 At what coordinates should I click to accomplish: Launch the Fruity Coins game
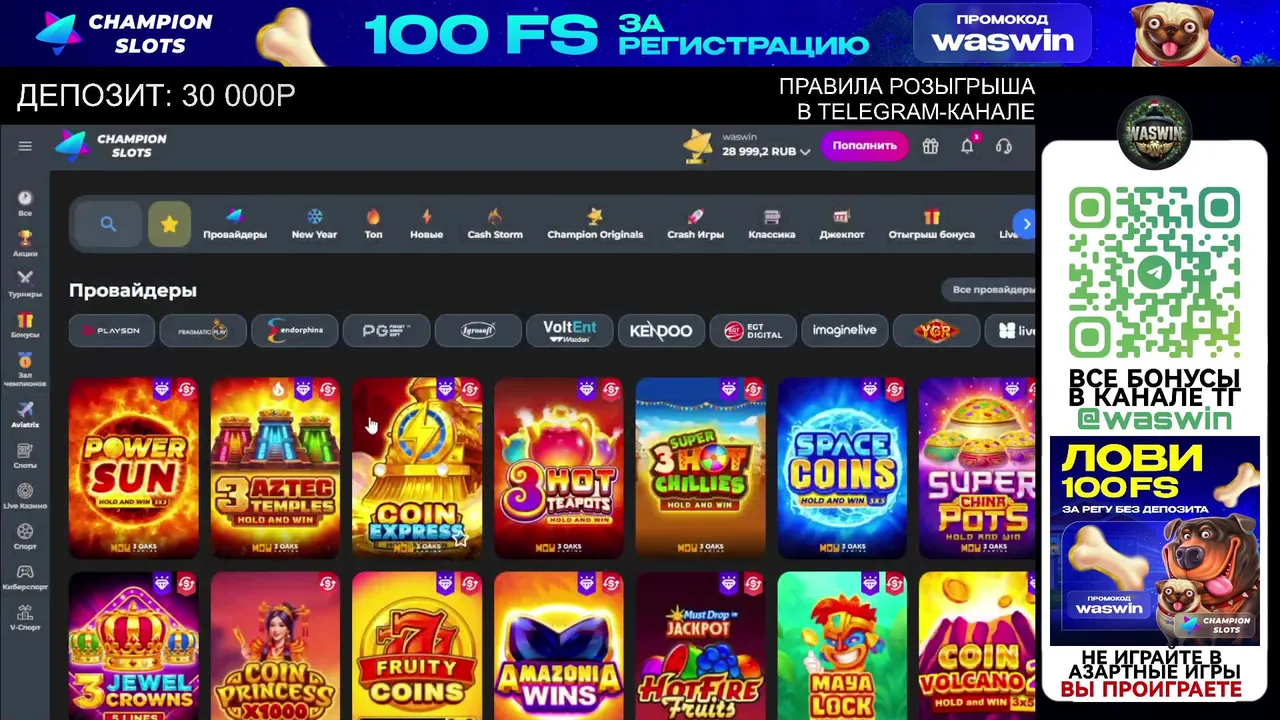coord(417,646)
